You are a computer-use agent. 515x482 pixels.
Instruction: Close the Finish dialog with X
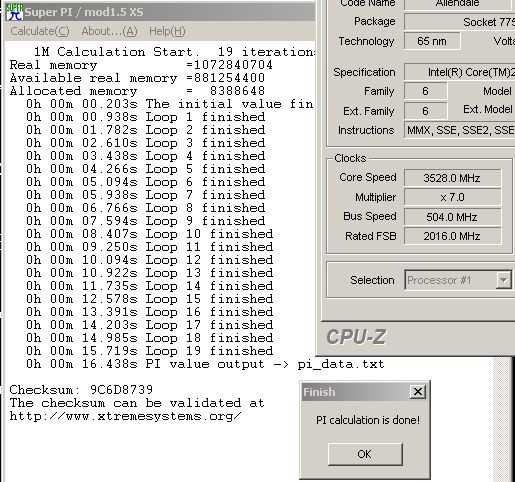point(418,392)
